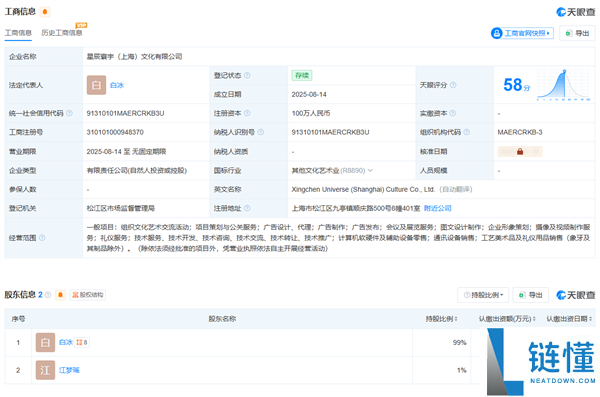
Task: Click the 99% shareholding value
Action: point(459,342)
